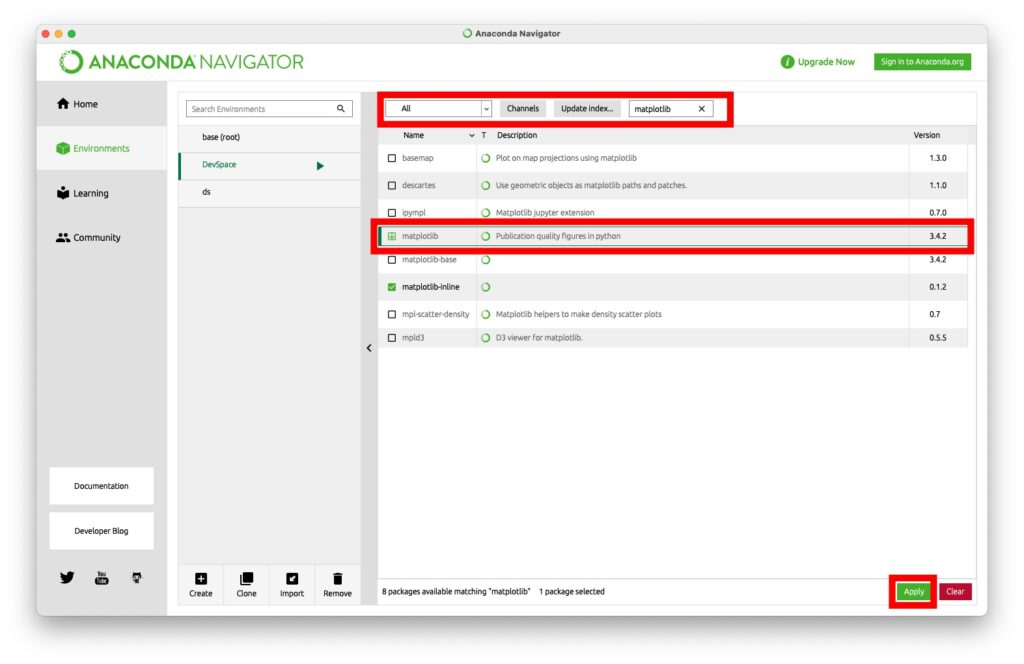1024x664 pixels.
Task: Check the descartes package checkbox
Action: point(392,185)
